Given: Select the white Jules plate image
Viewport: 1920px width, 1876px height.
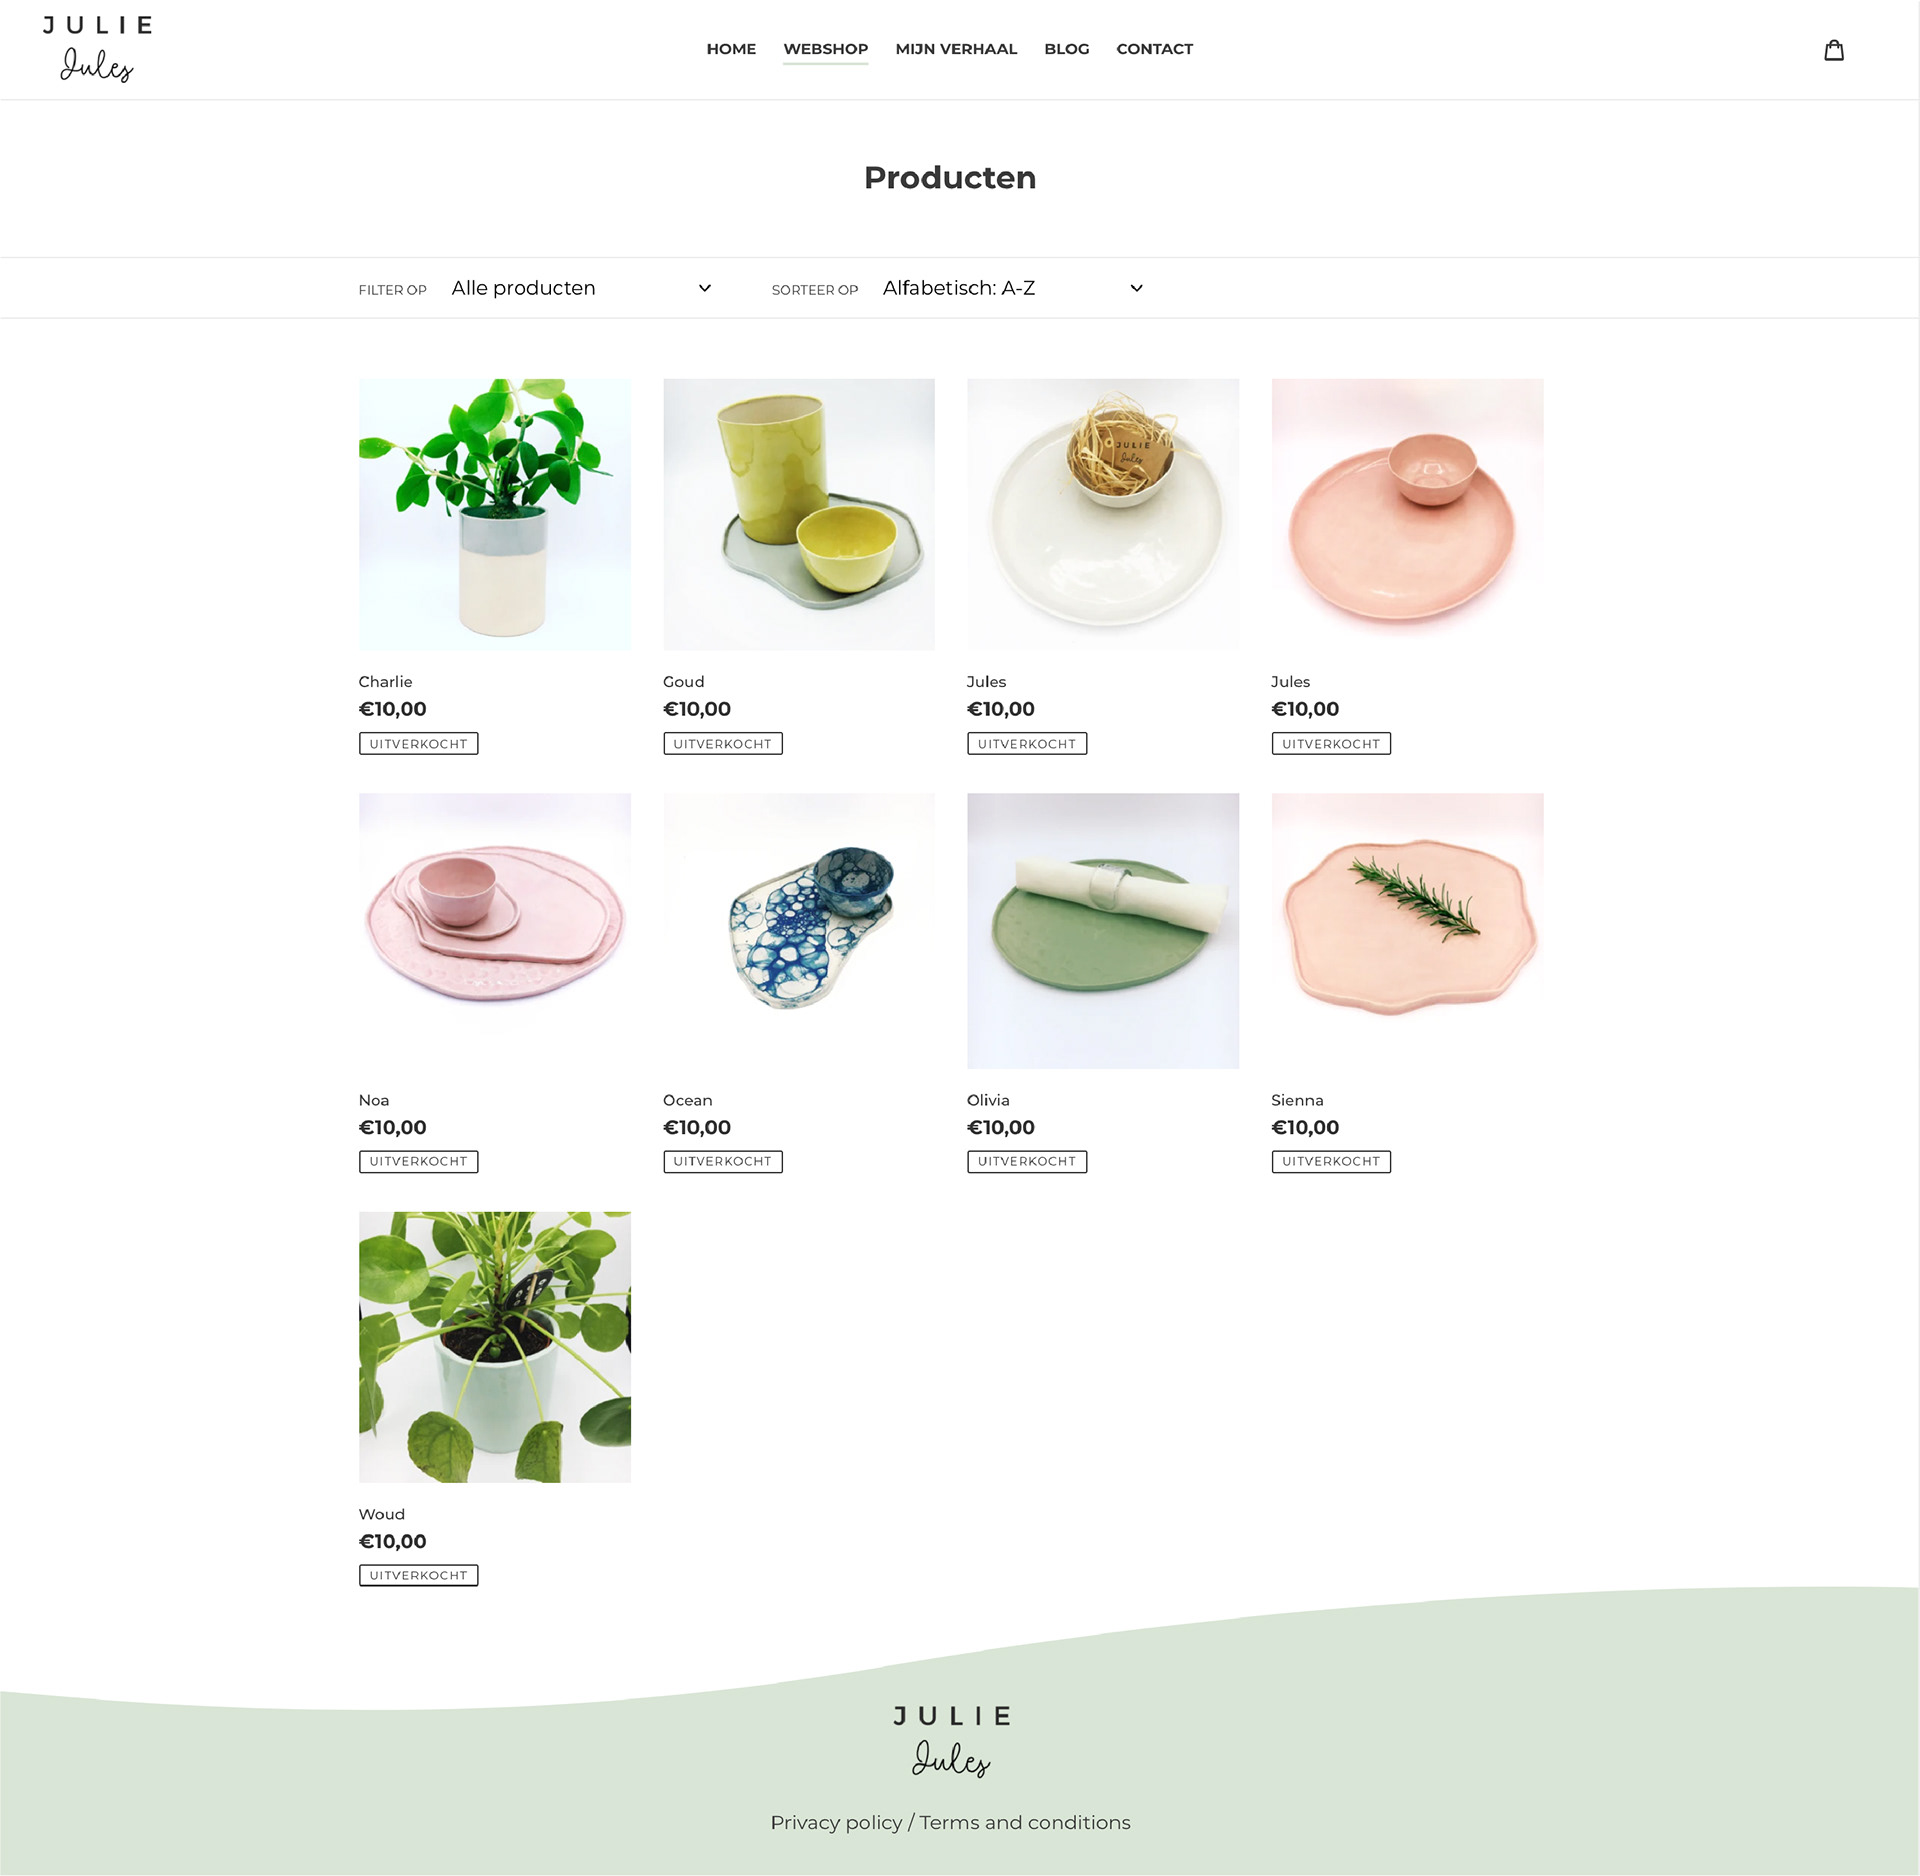Looking at the screenshot, I should (x=1103, y=514).
